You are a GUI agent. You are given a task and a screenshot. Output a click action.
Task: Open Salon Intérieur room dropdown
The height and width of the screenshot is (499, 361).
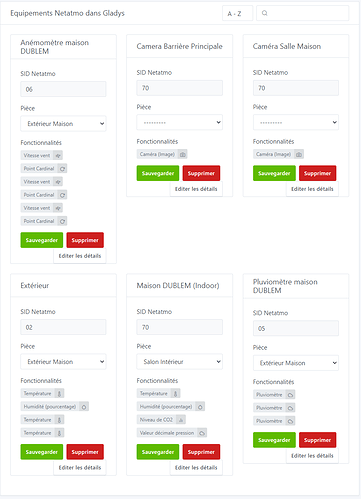(x=179, y=362)
